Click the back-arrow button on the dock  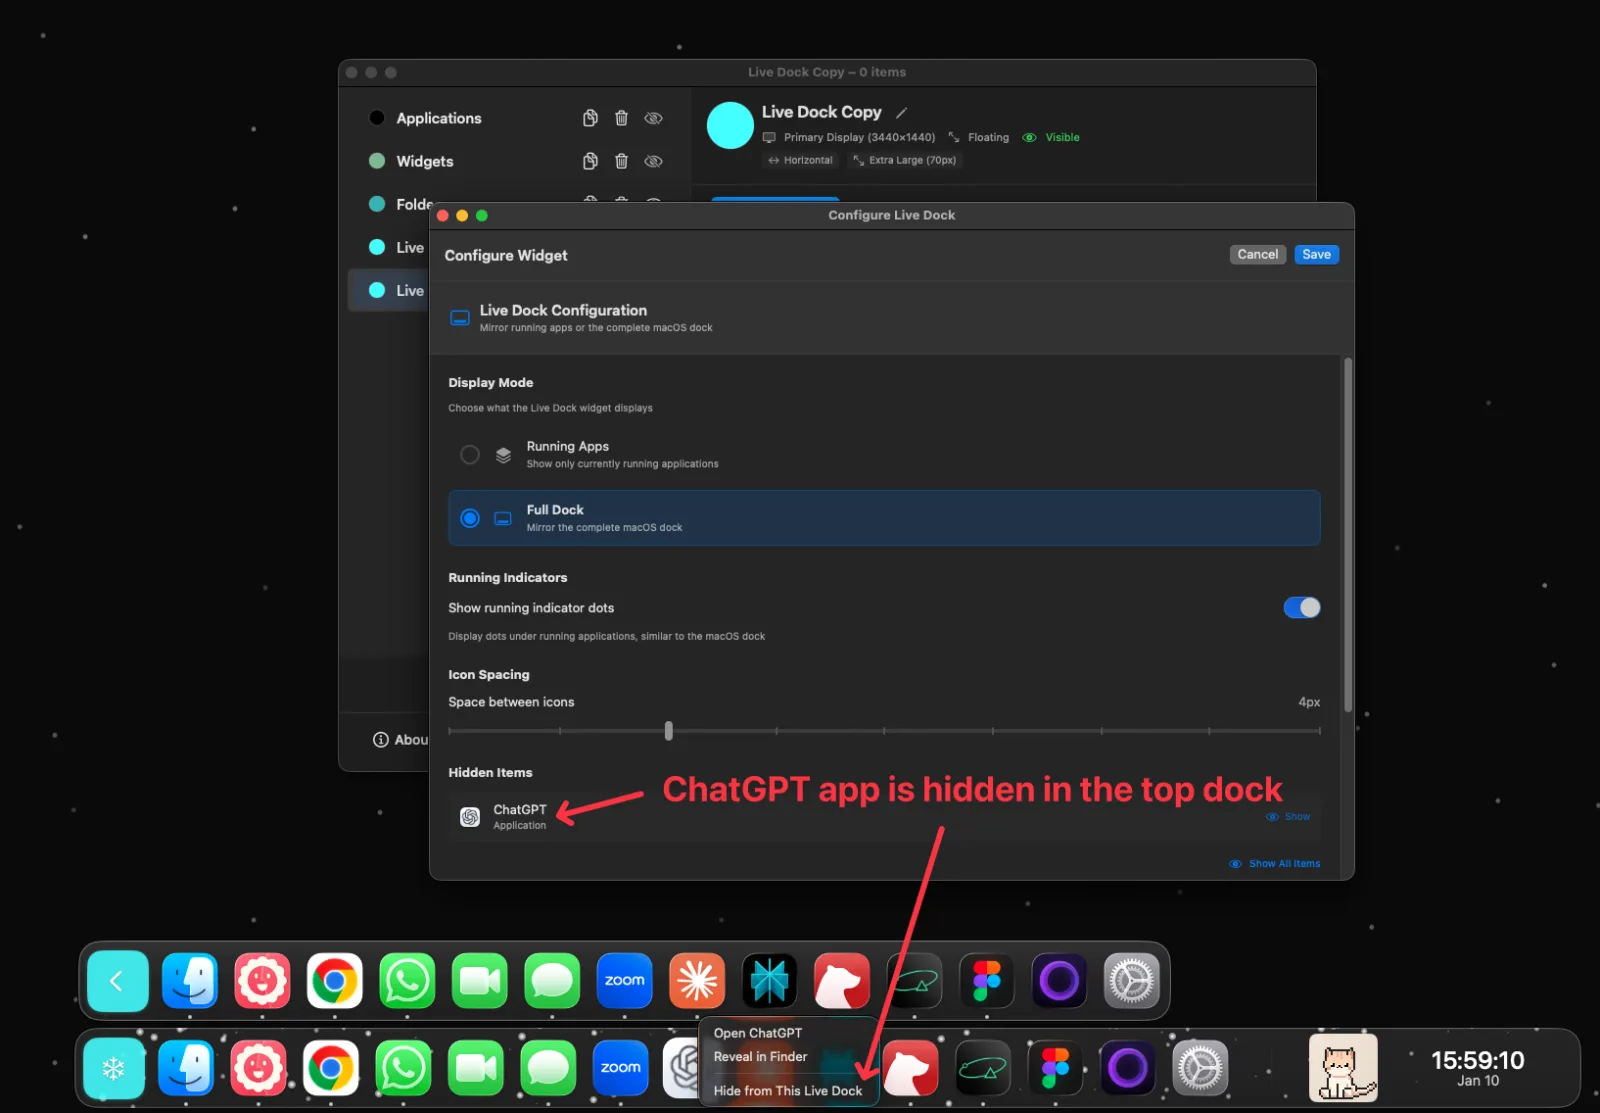117,982
